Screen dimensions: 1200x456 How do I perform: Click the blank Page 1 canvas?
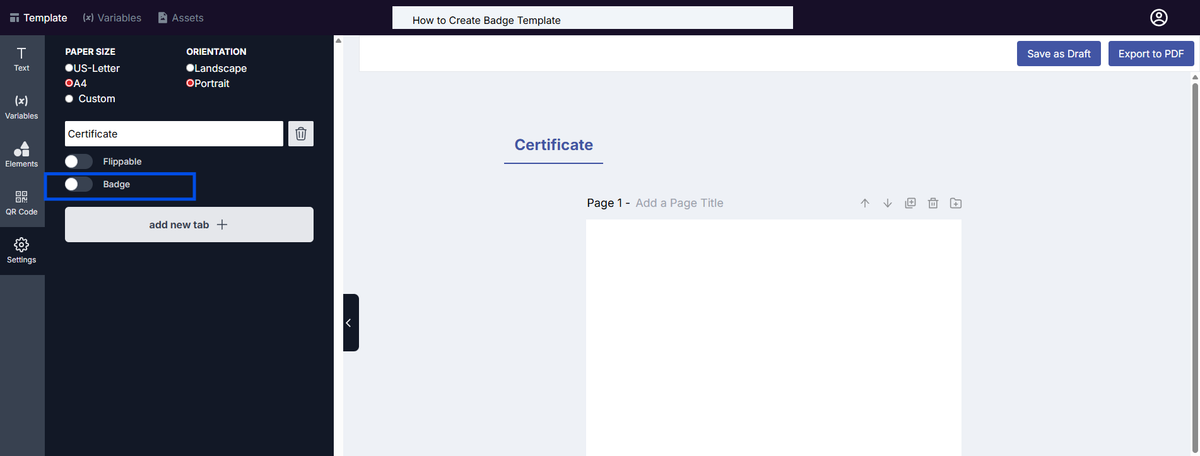[773, 338]
